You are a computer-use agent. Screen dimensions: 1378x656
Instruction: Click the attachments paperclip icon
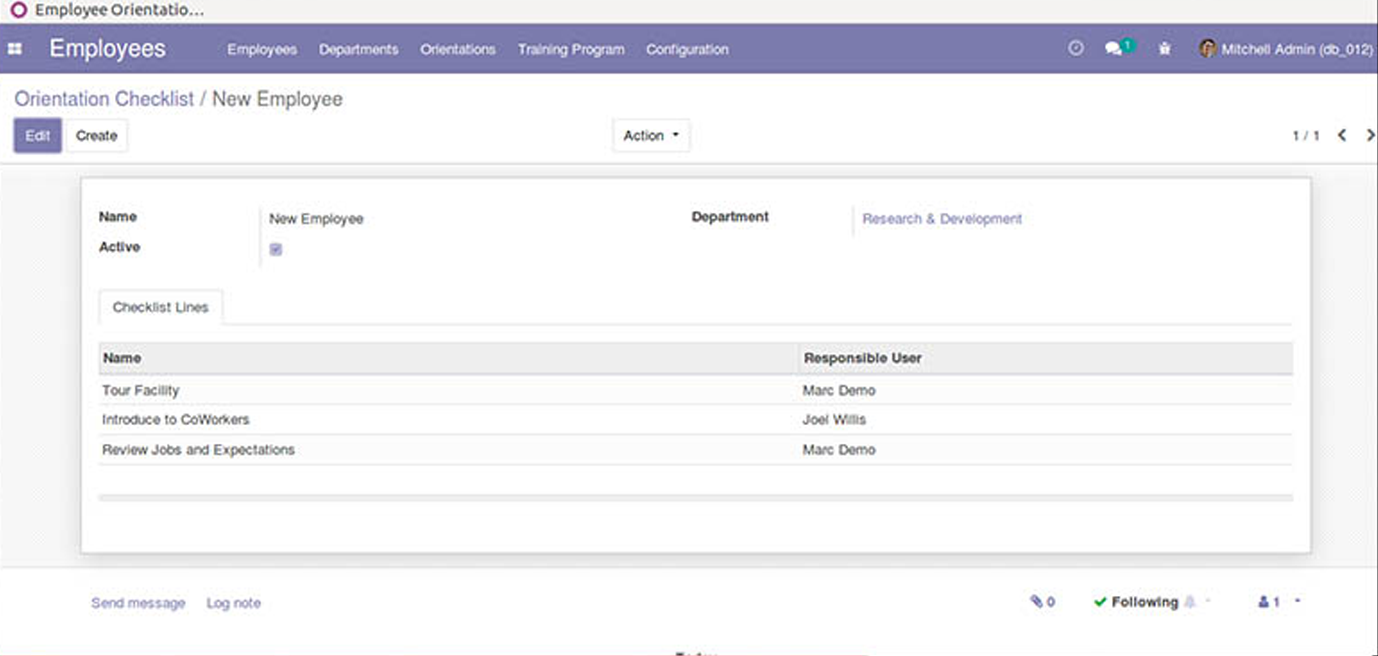point(1037,602)
